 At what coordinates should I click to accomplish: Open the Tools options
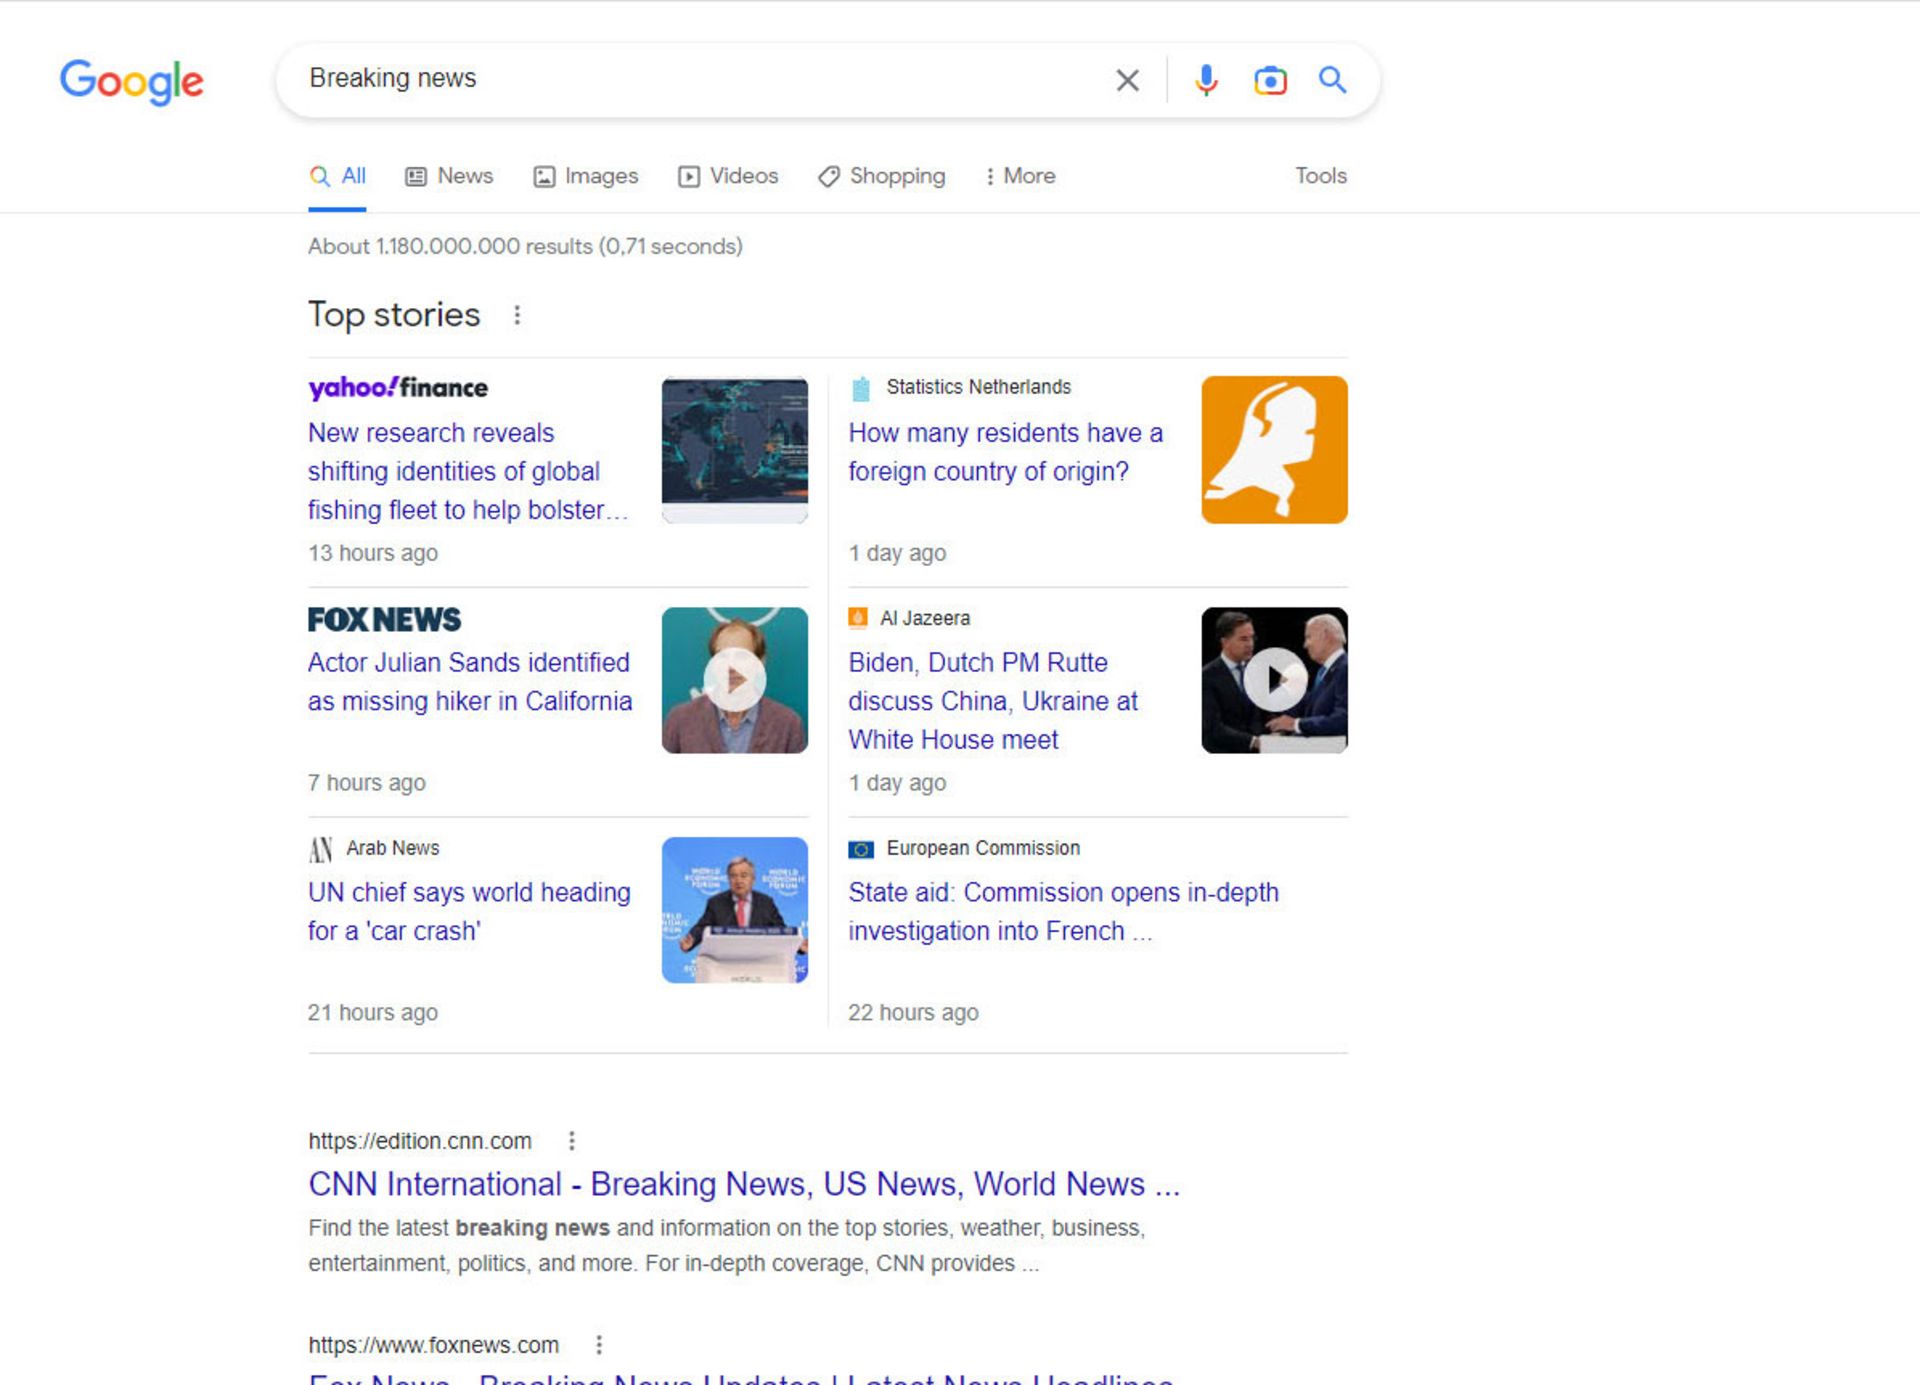(x=1320, y=176)
